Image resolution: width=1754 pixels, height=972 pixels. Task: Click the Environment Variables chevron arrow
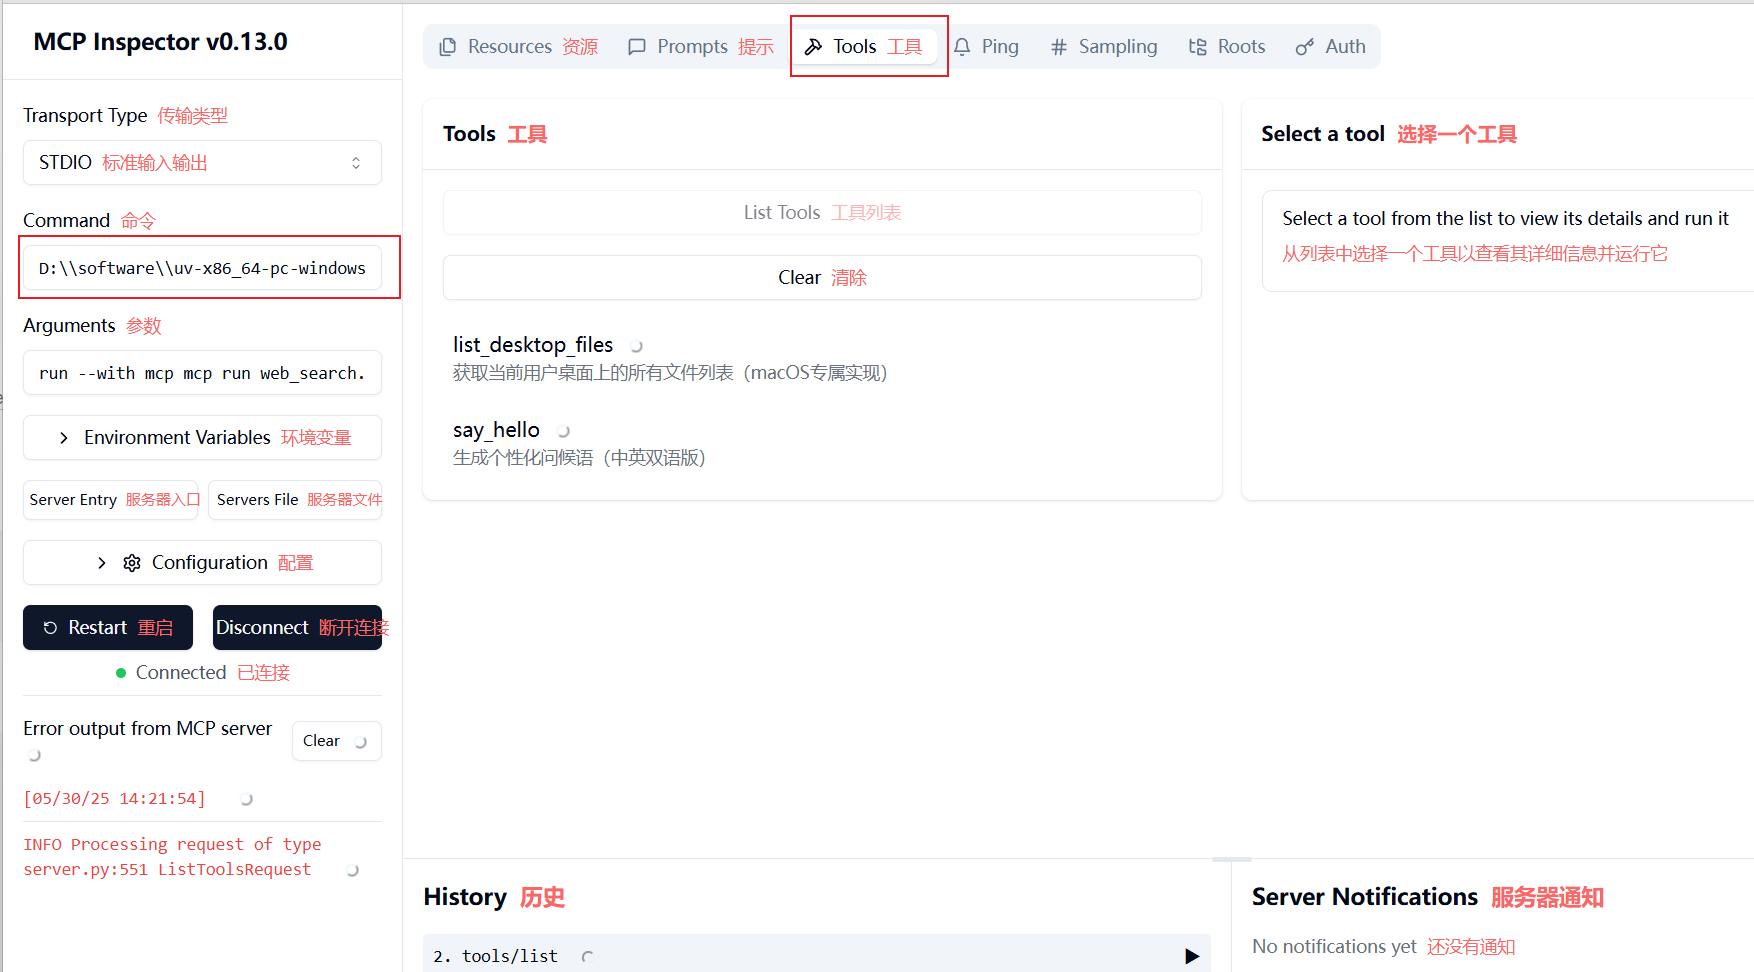pyautogui.click(x=64, y=438)
